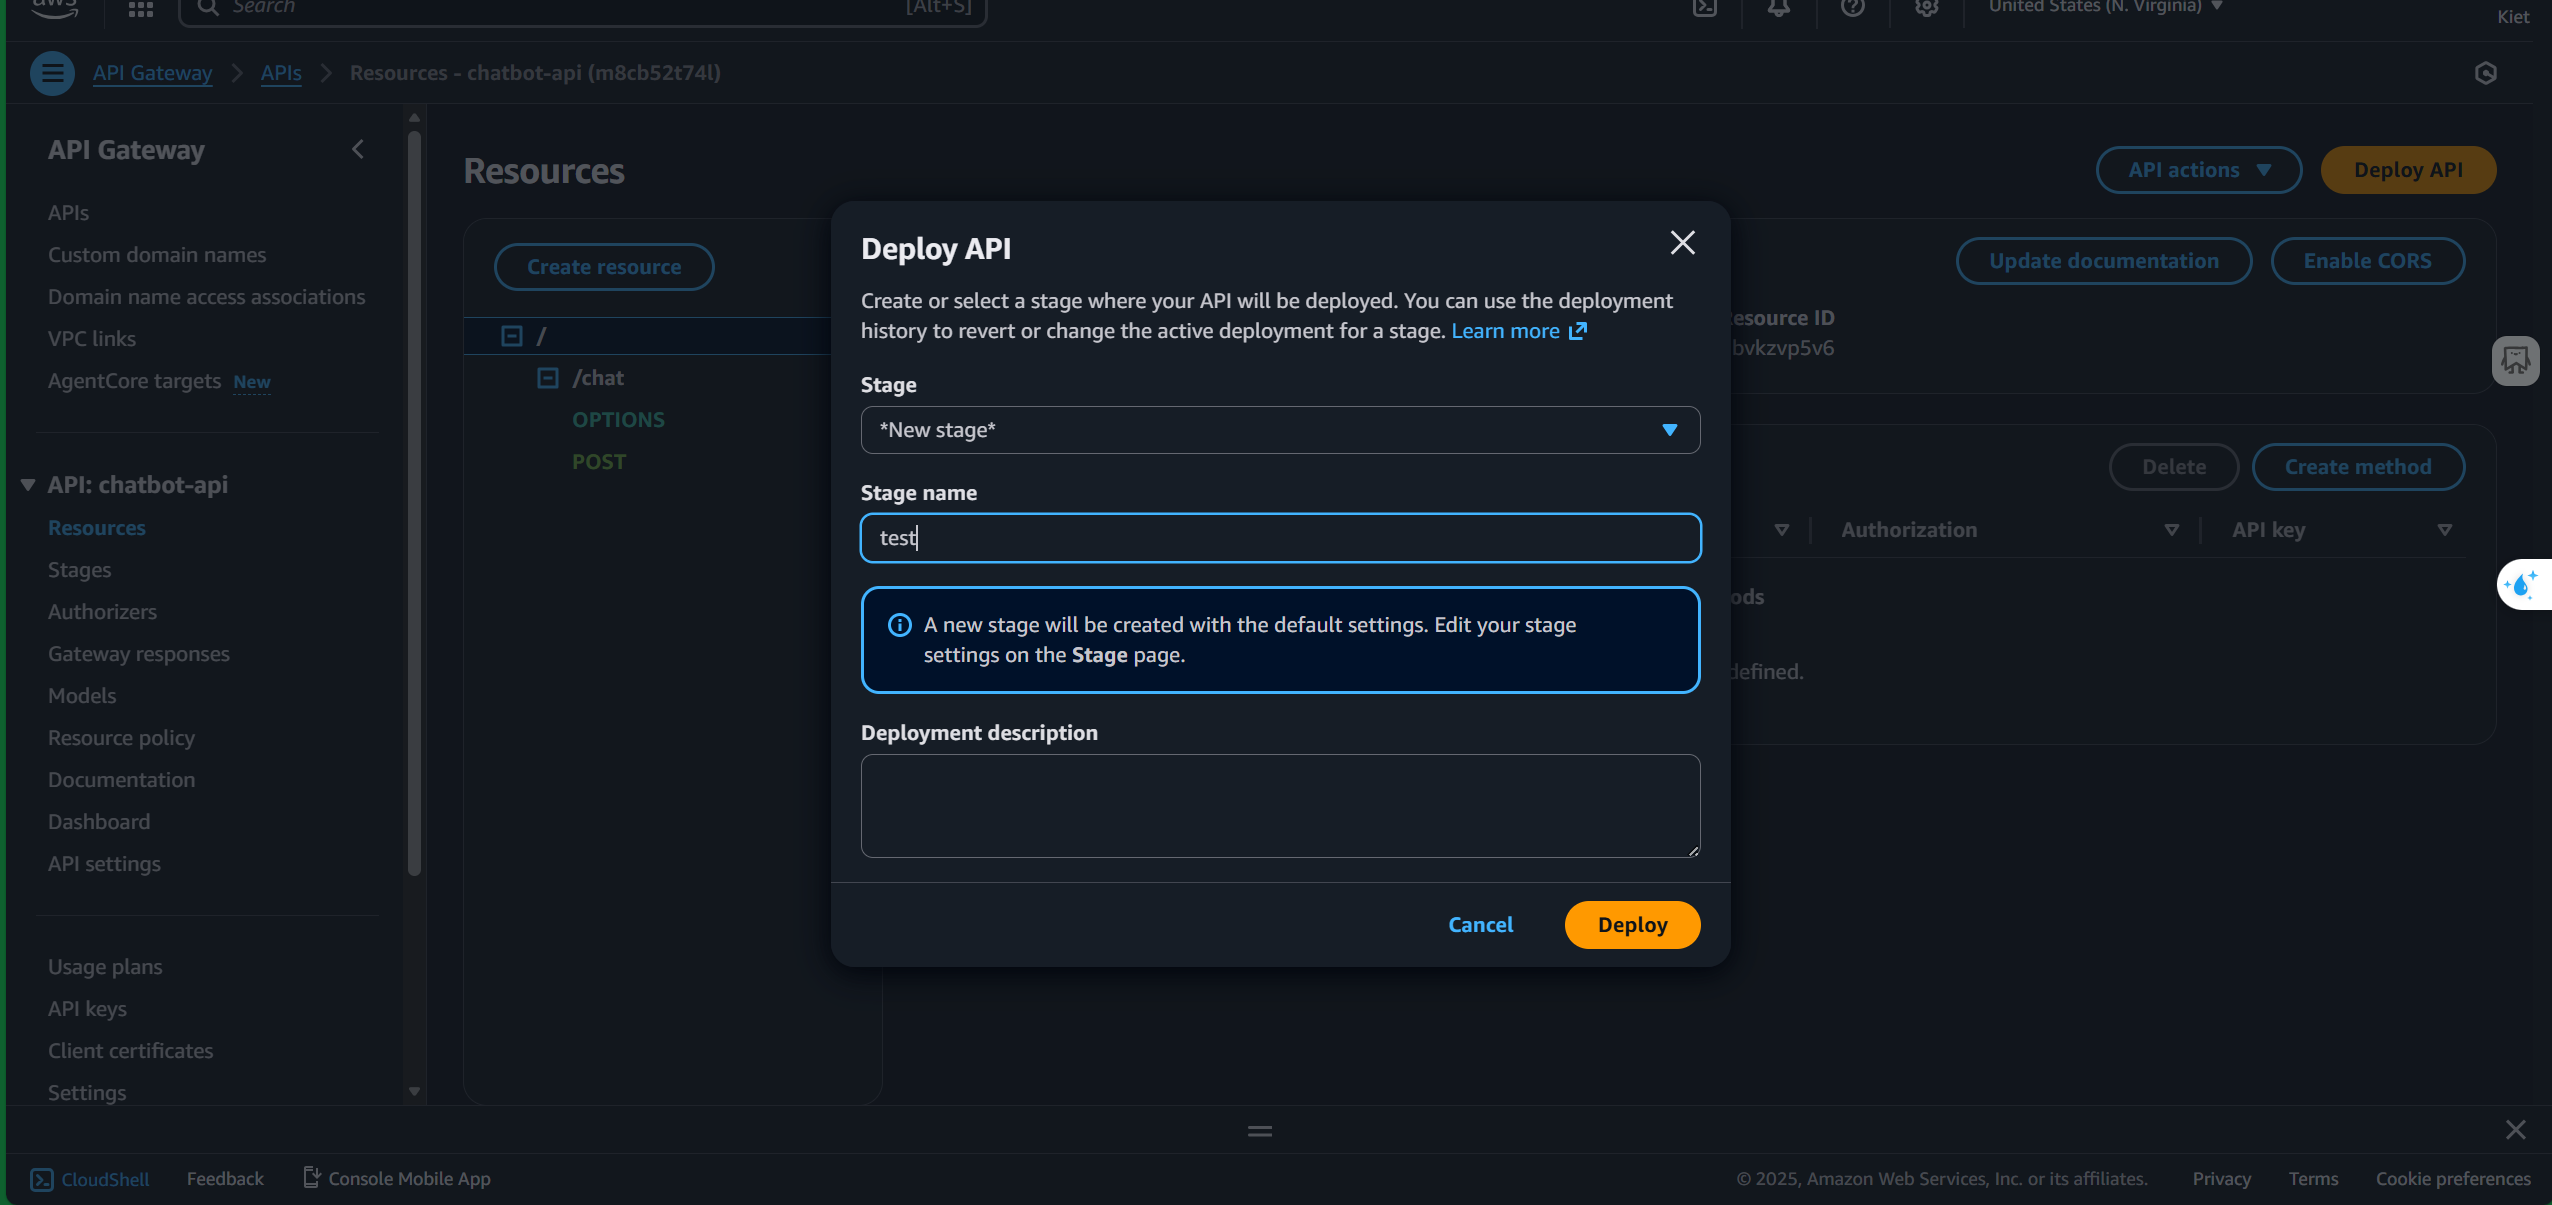Viewport: 2552px width, 1205px height.
Task: Open the AWS services grid icon
Action: point(141,9)
